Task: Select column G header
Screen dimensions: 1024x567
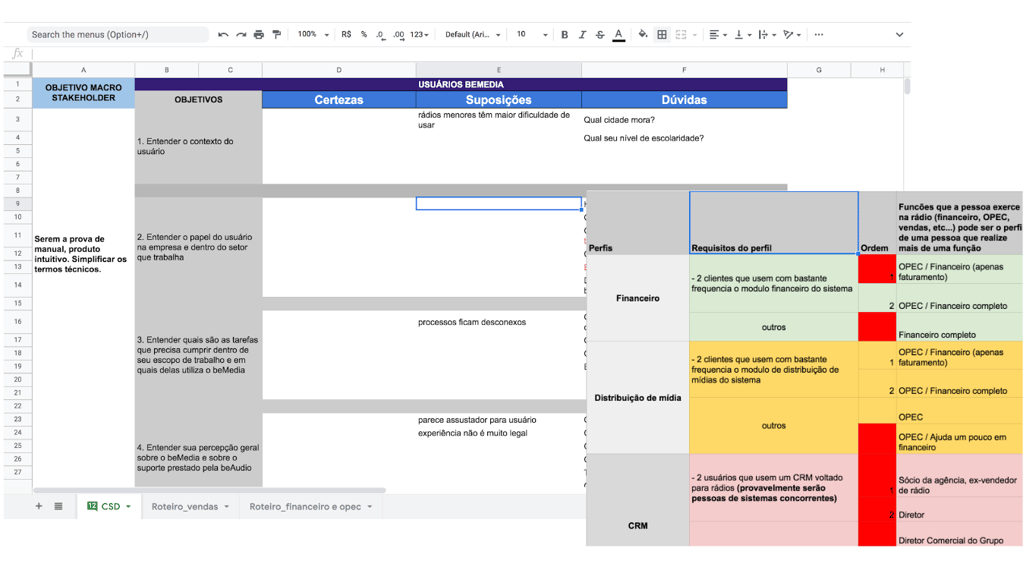Action: 819,70
